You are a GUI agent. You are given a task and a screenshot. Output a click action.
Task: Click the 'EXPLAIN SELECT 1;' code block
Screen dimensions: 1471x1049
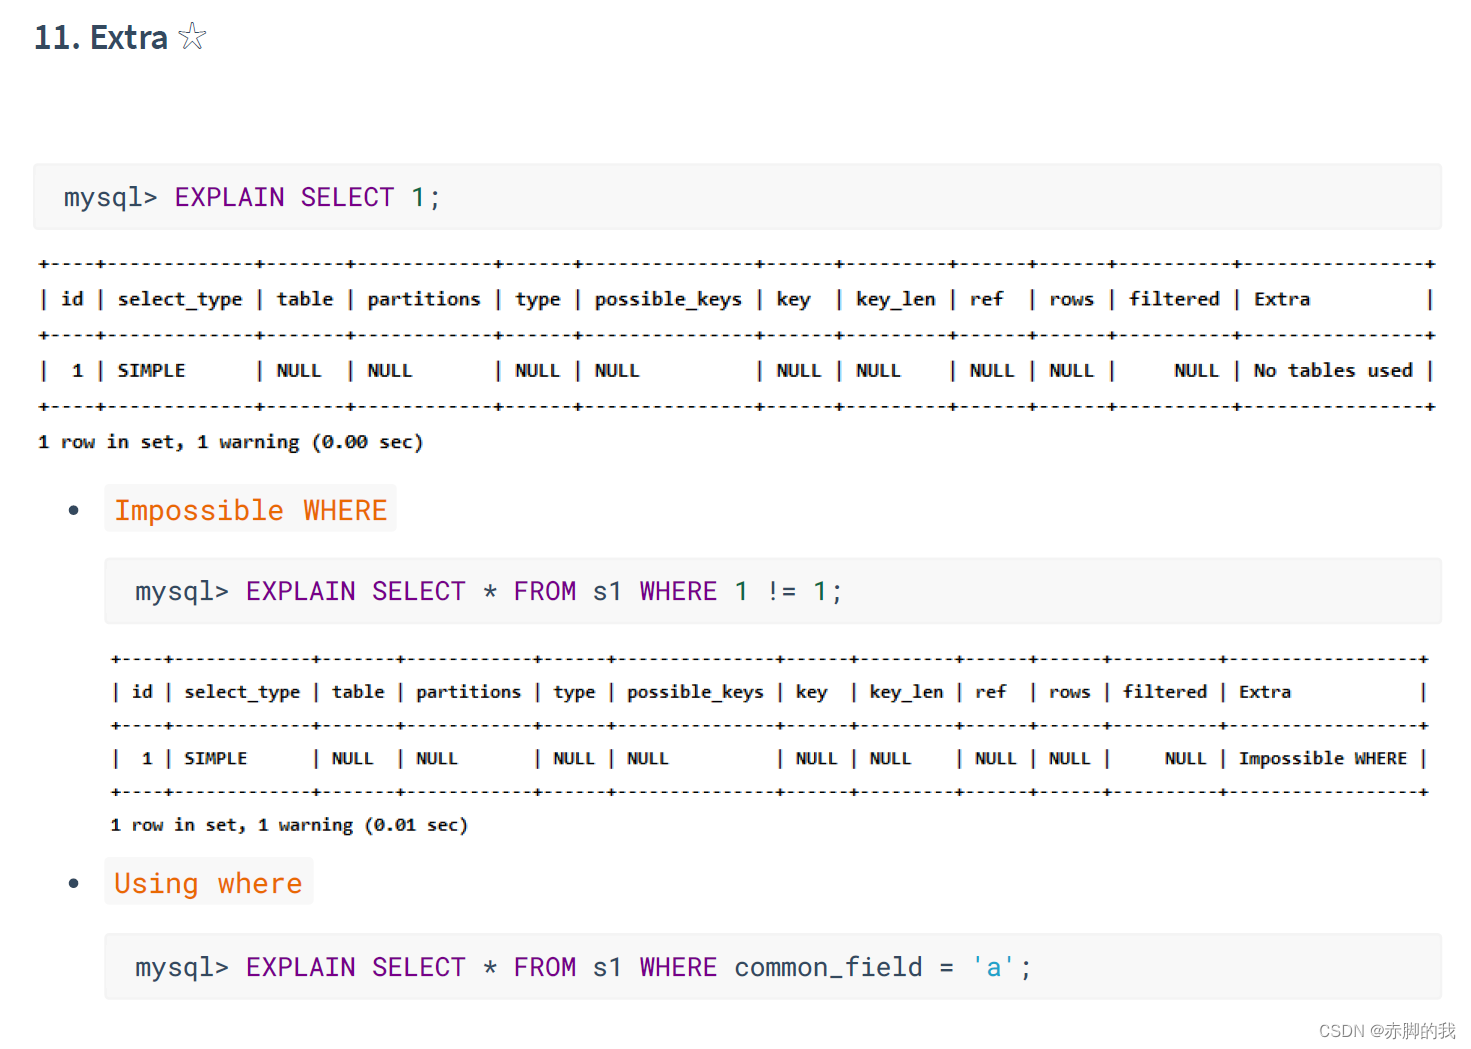point(737,197)
